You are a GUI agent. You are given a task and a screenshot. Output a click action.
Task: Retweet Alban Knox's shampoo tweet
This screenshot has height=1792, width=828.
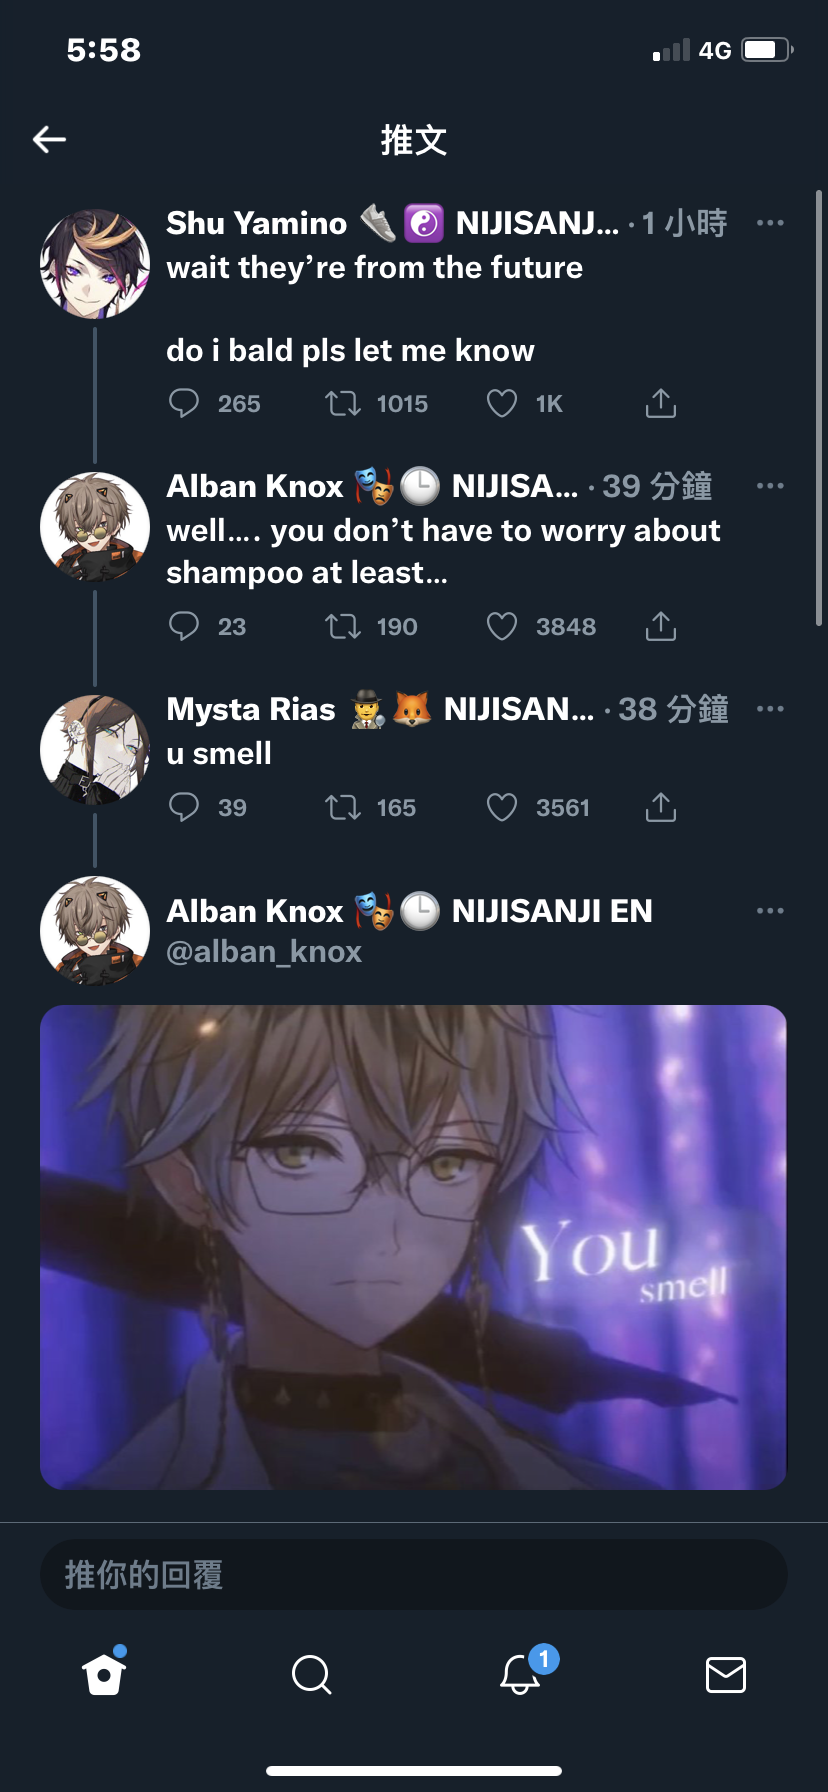tap(343, 627)
